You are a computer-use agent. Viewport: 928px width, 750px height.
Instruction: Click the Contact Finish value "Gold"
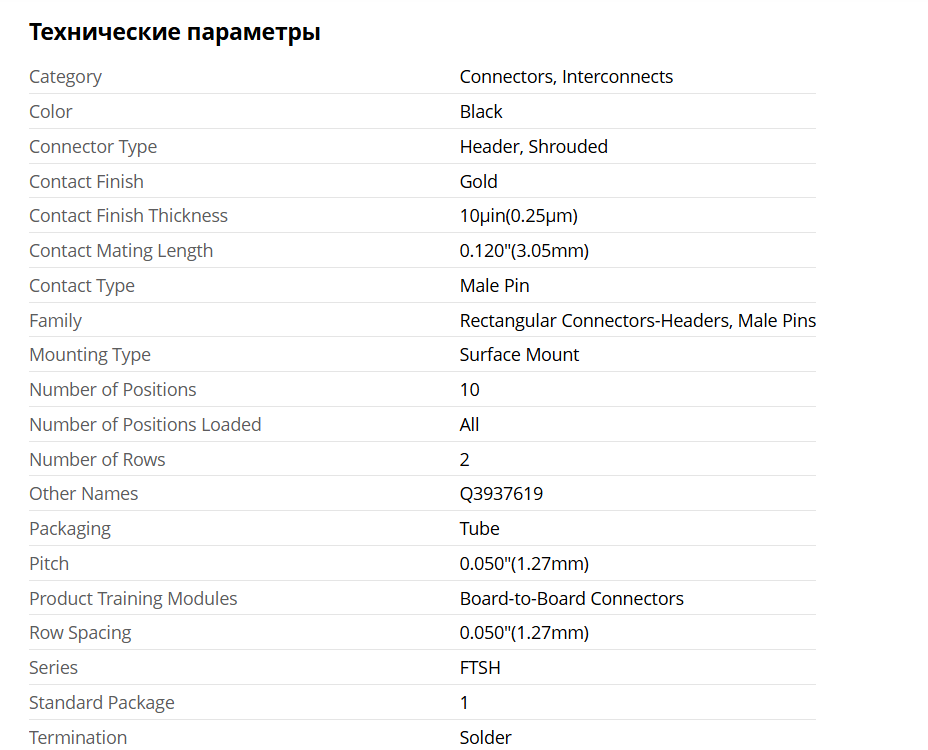pos(478,182)
